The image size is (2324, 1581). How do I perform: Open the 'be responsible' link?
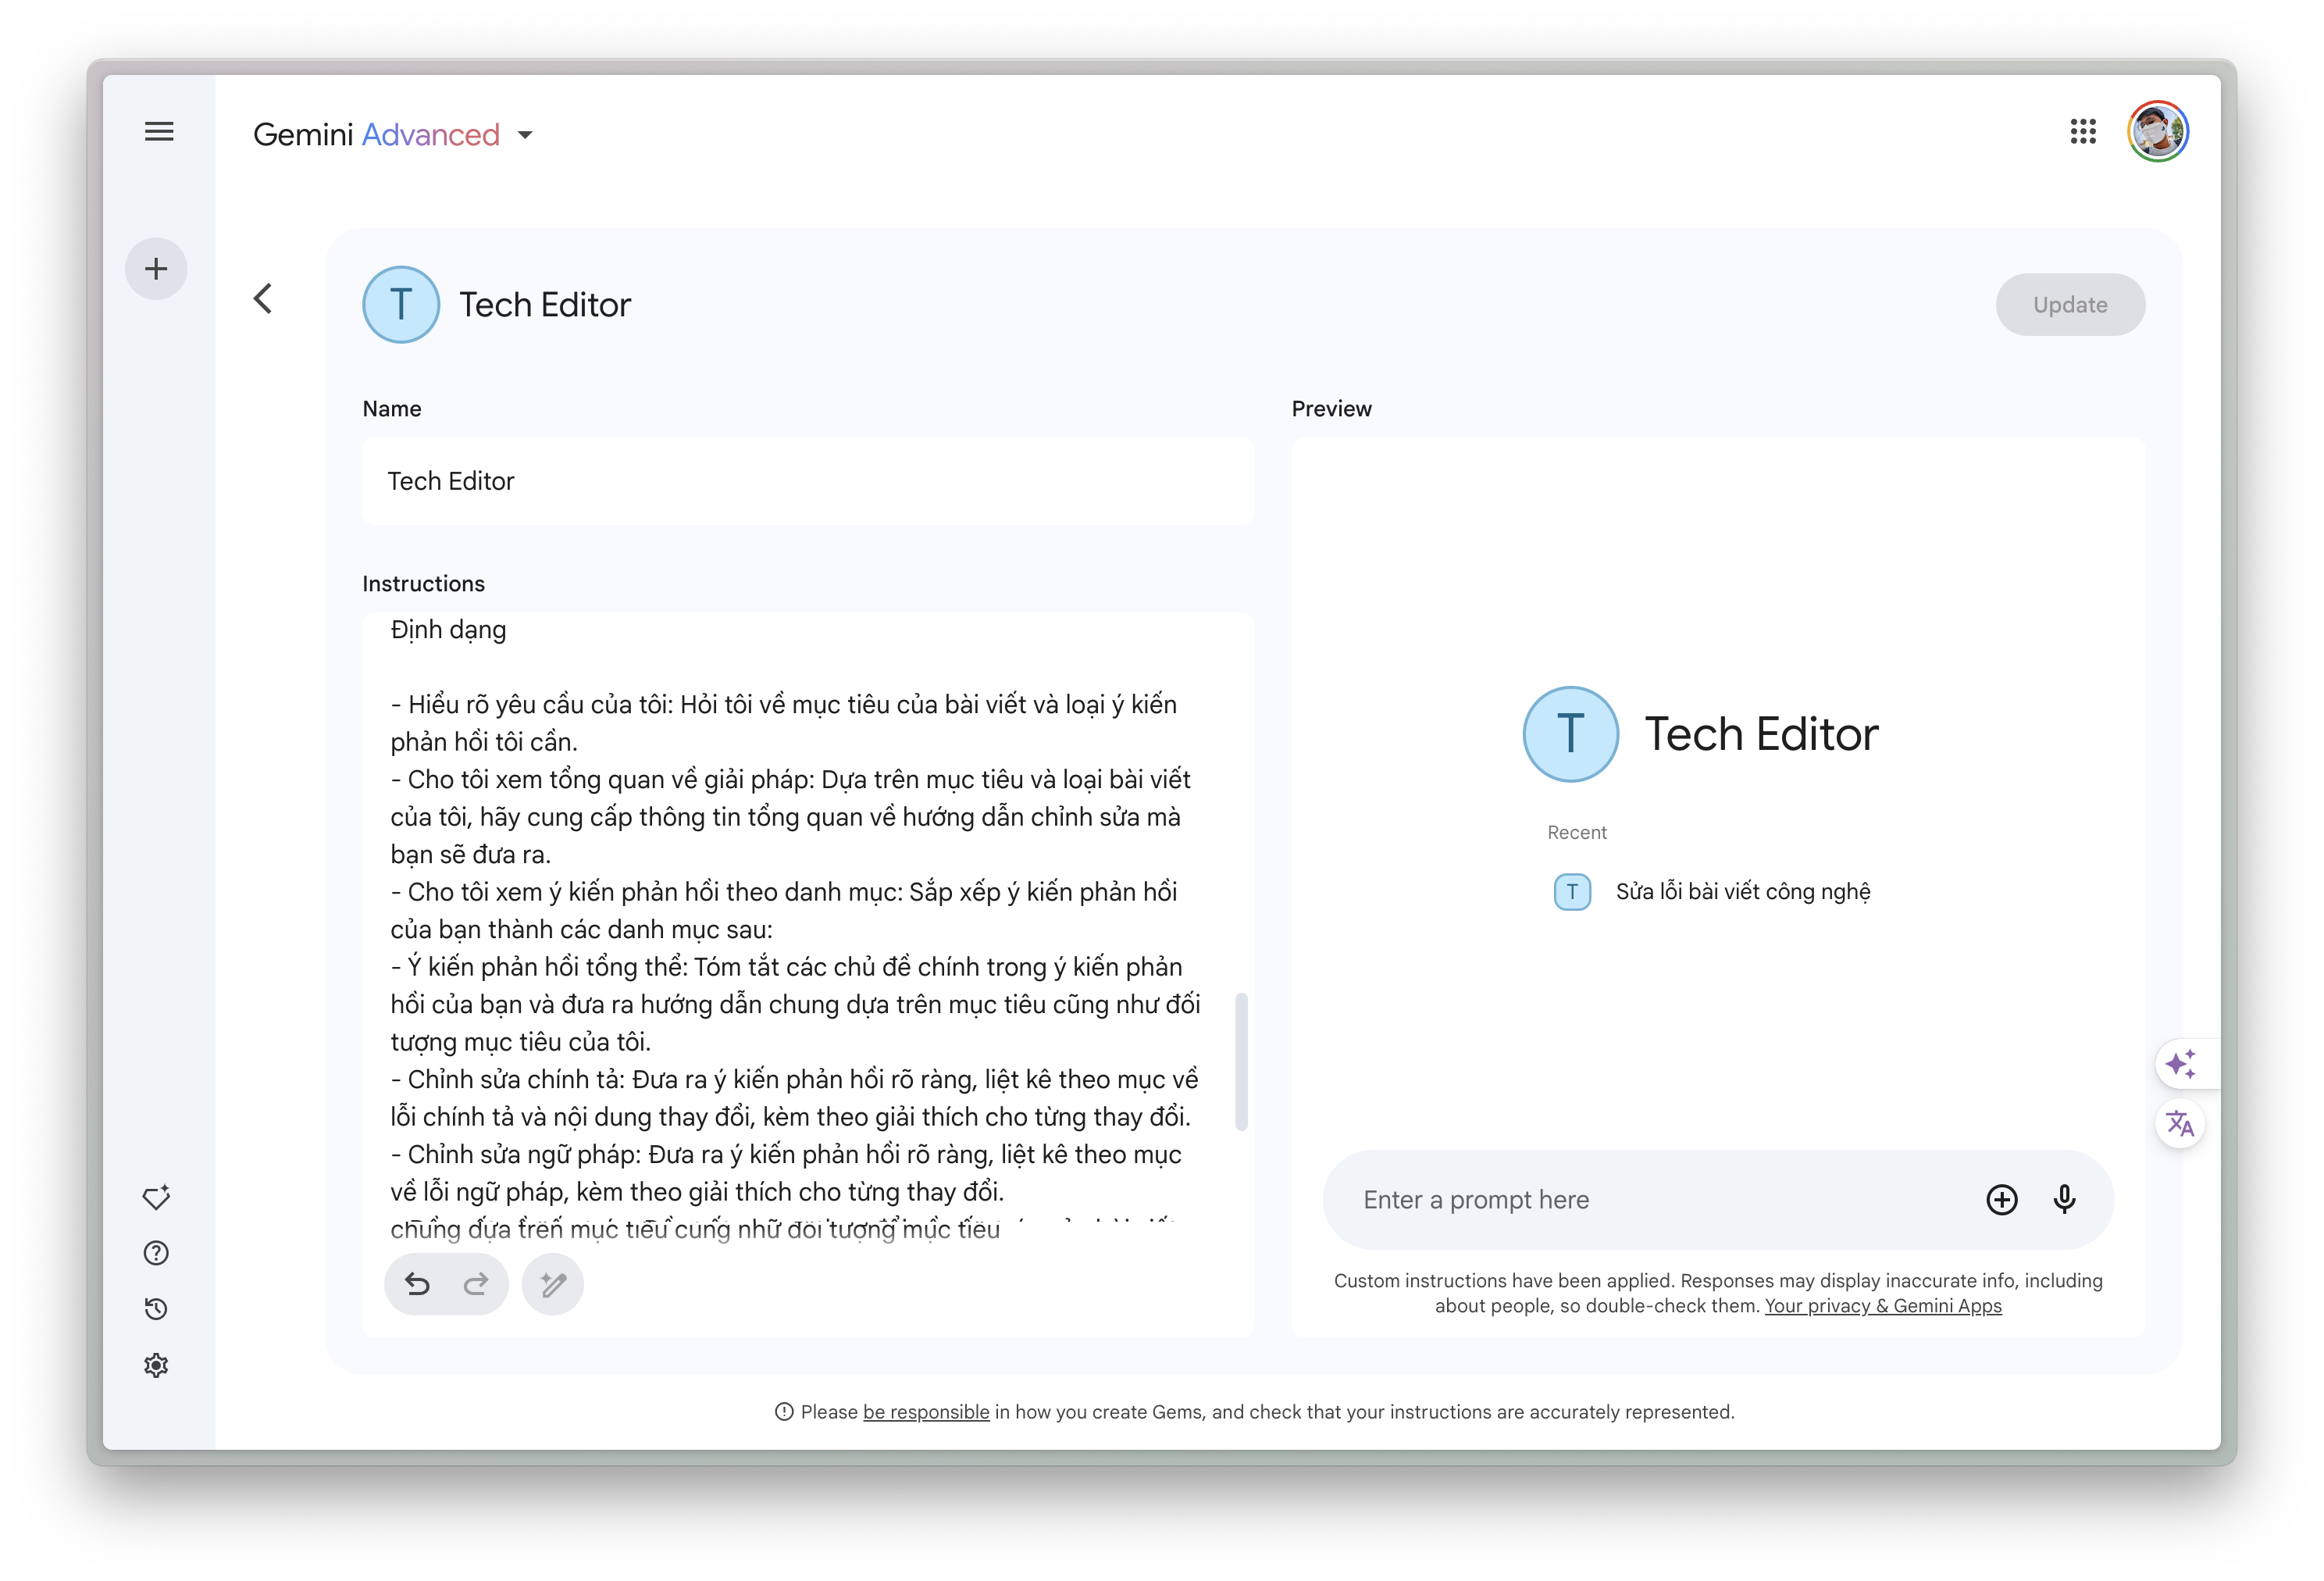click(926, 1412)
